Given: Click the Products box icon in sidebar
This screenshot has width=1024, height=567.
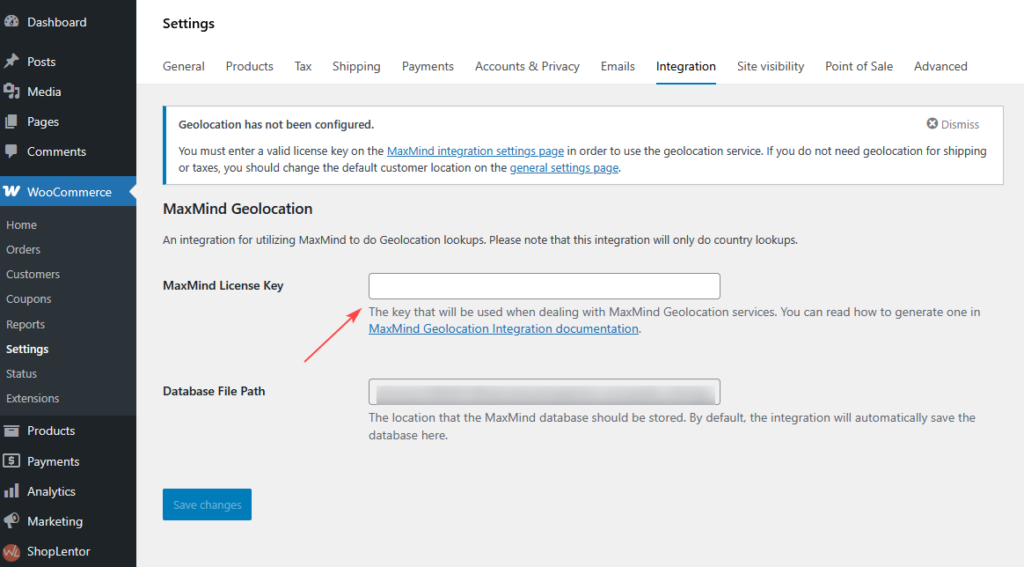Looking at the screenshot, I should 11,430.
